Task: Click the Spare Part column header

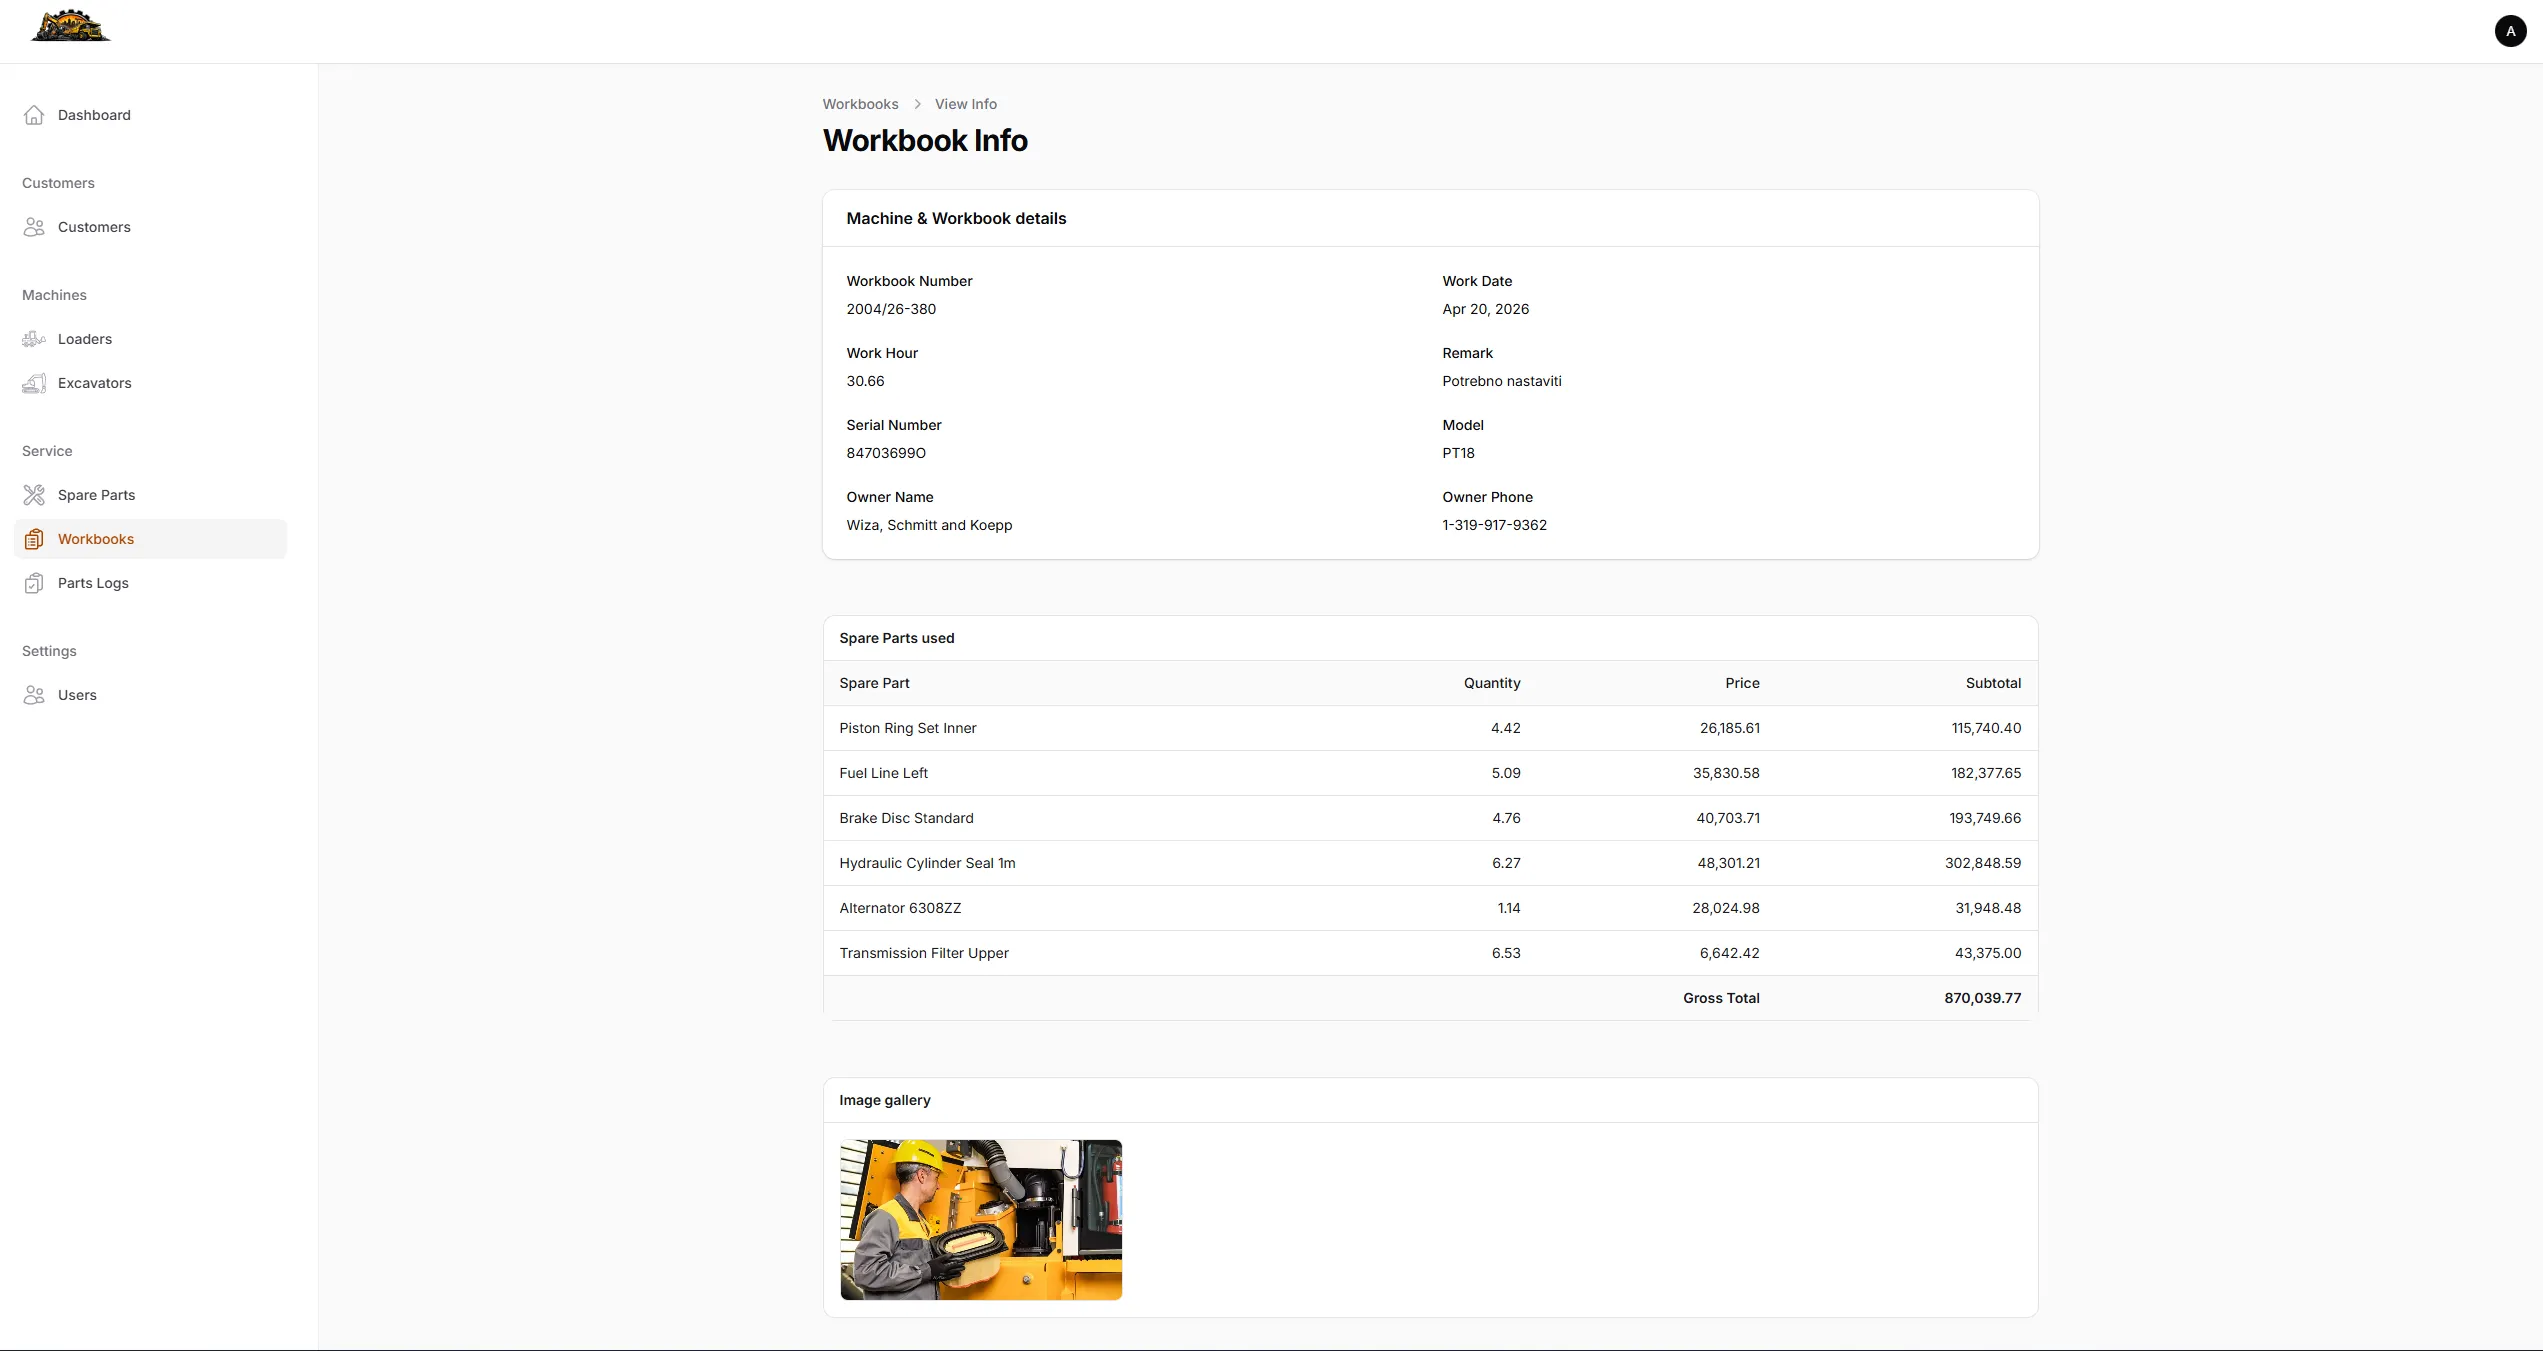Action: coord(874,683)
